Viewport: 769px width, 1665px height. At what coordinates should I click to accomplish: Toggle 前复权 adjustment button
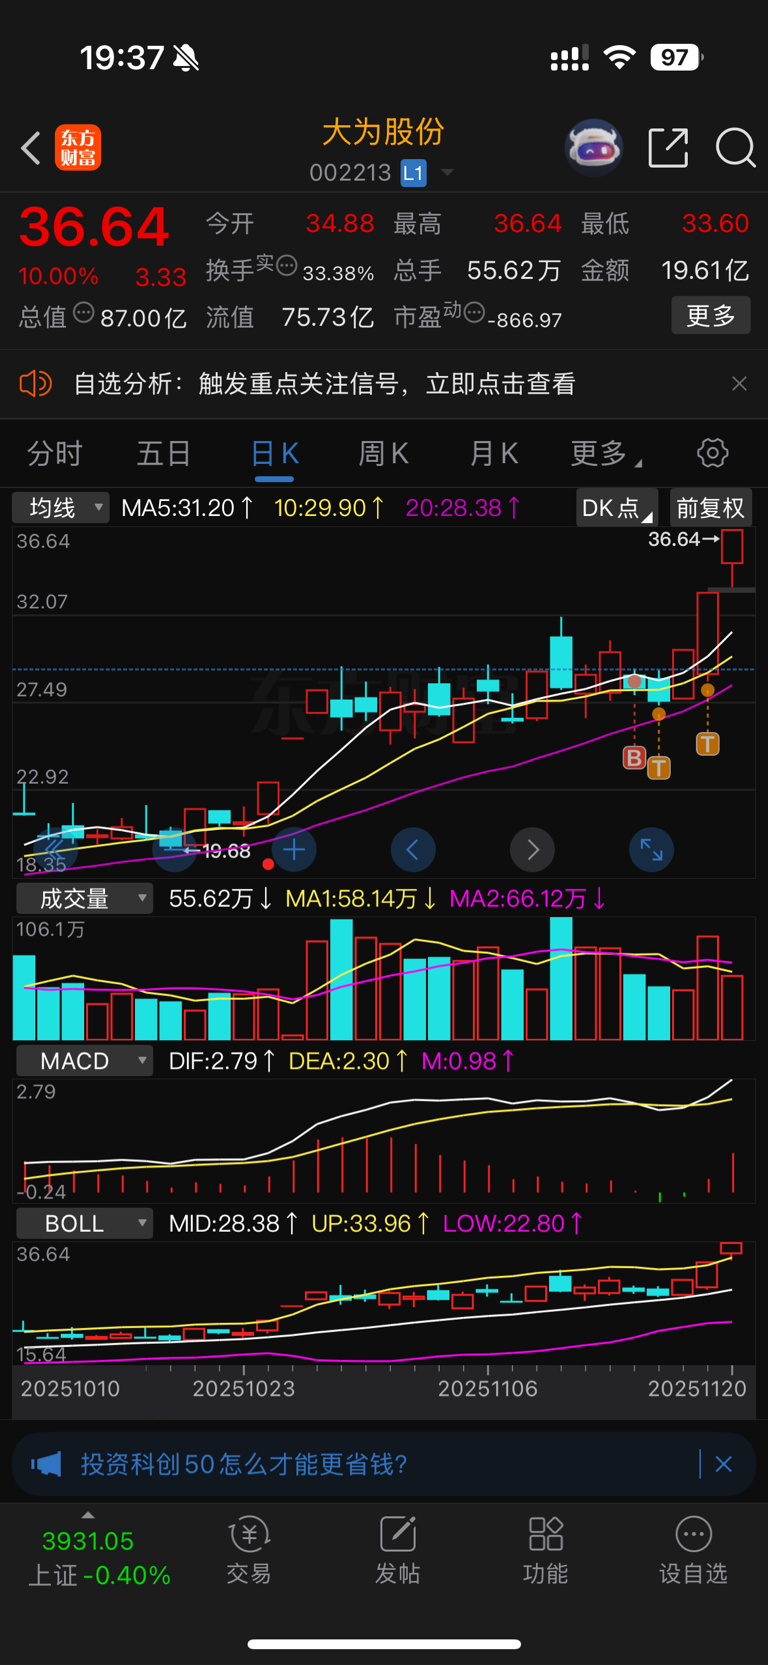[x=711, y=508]
